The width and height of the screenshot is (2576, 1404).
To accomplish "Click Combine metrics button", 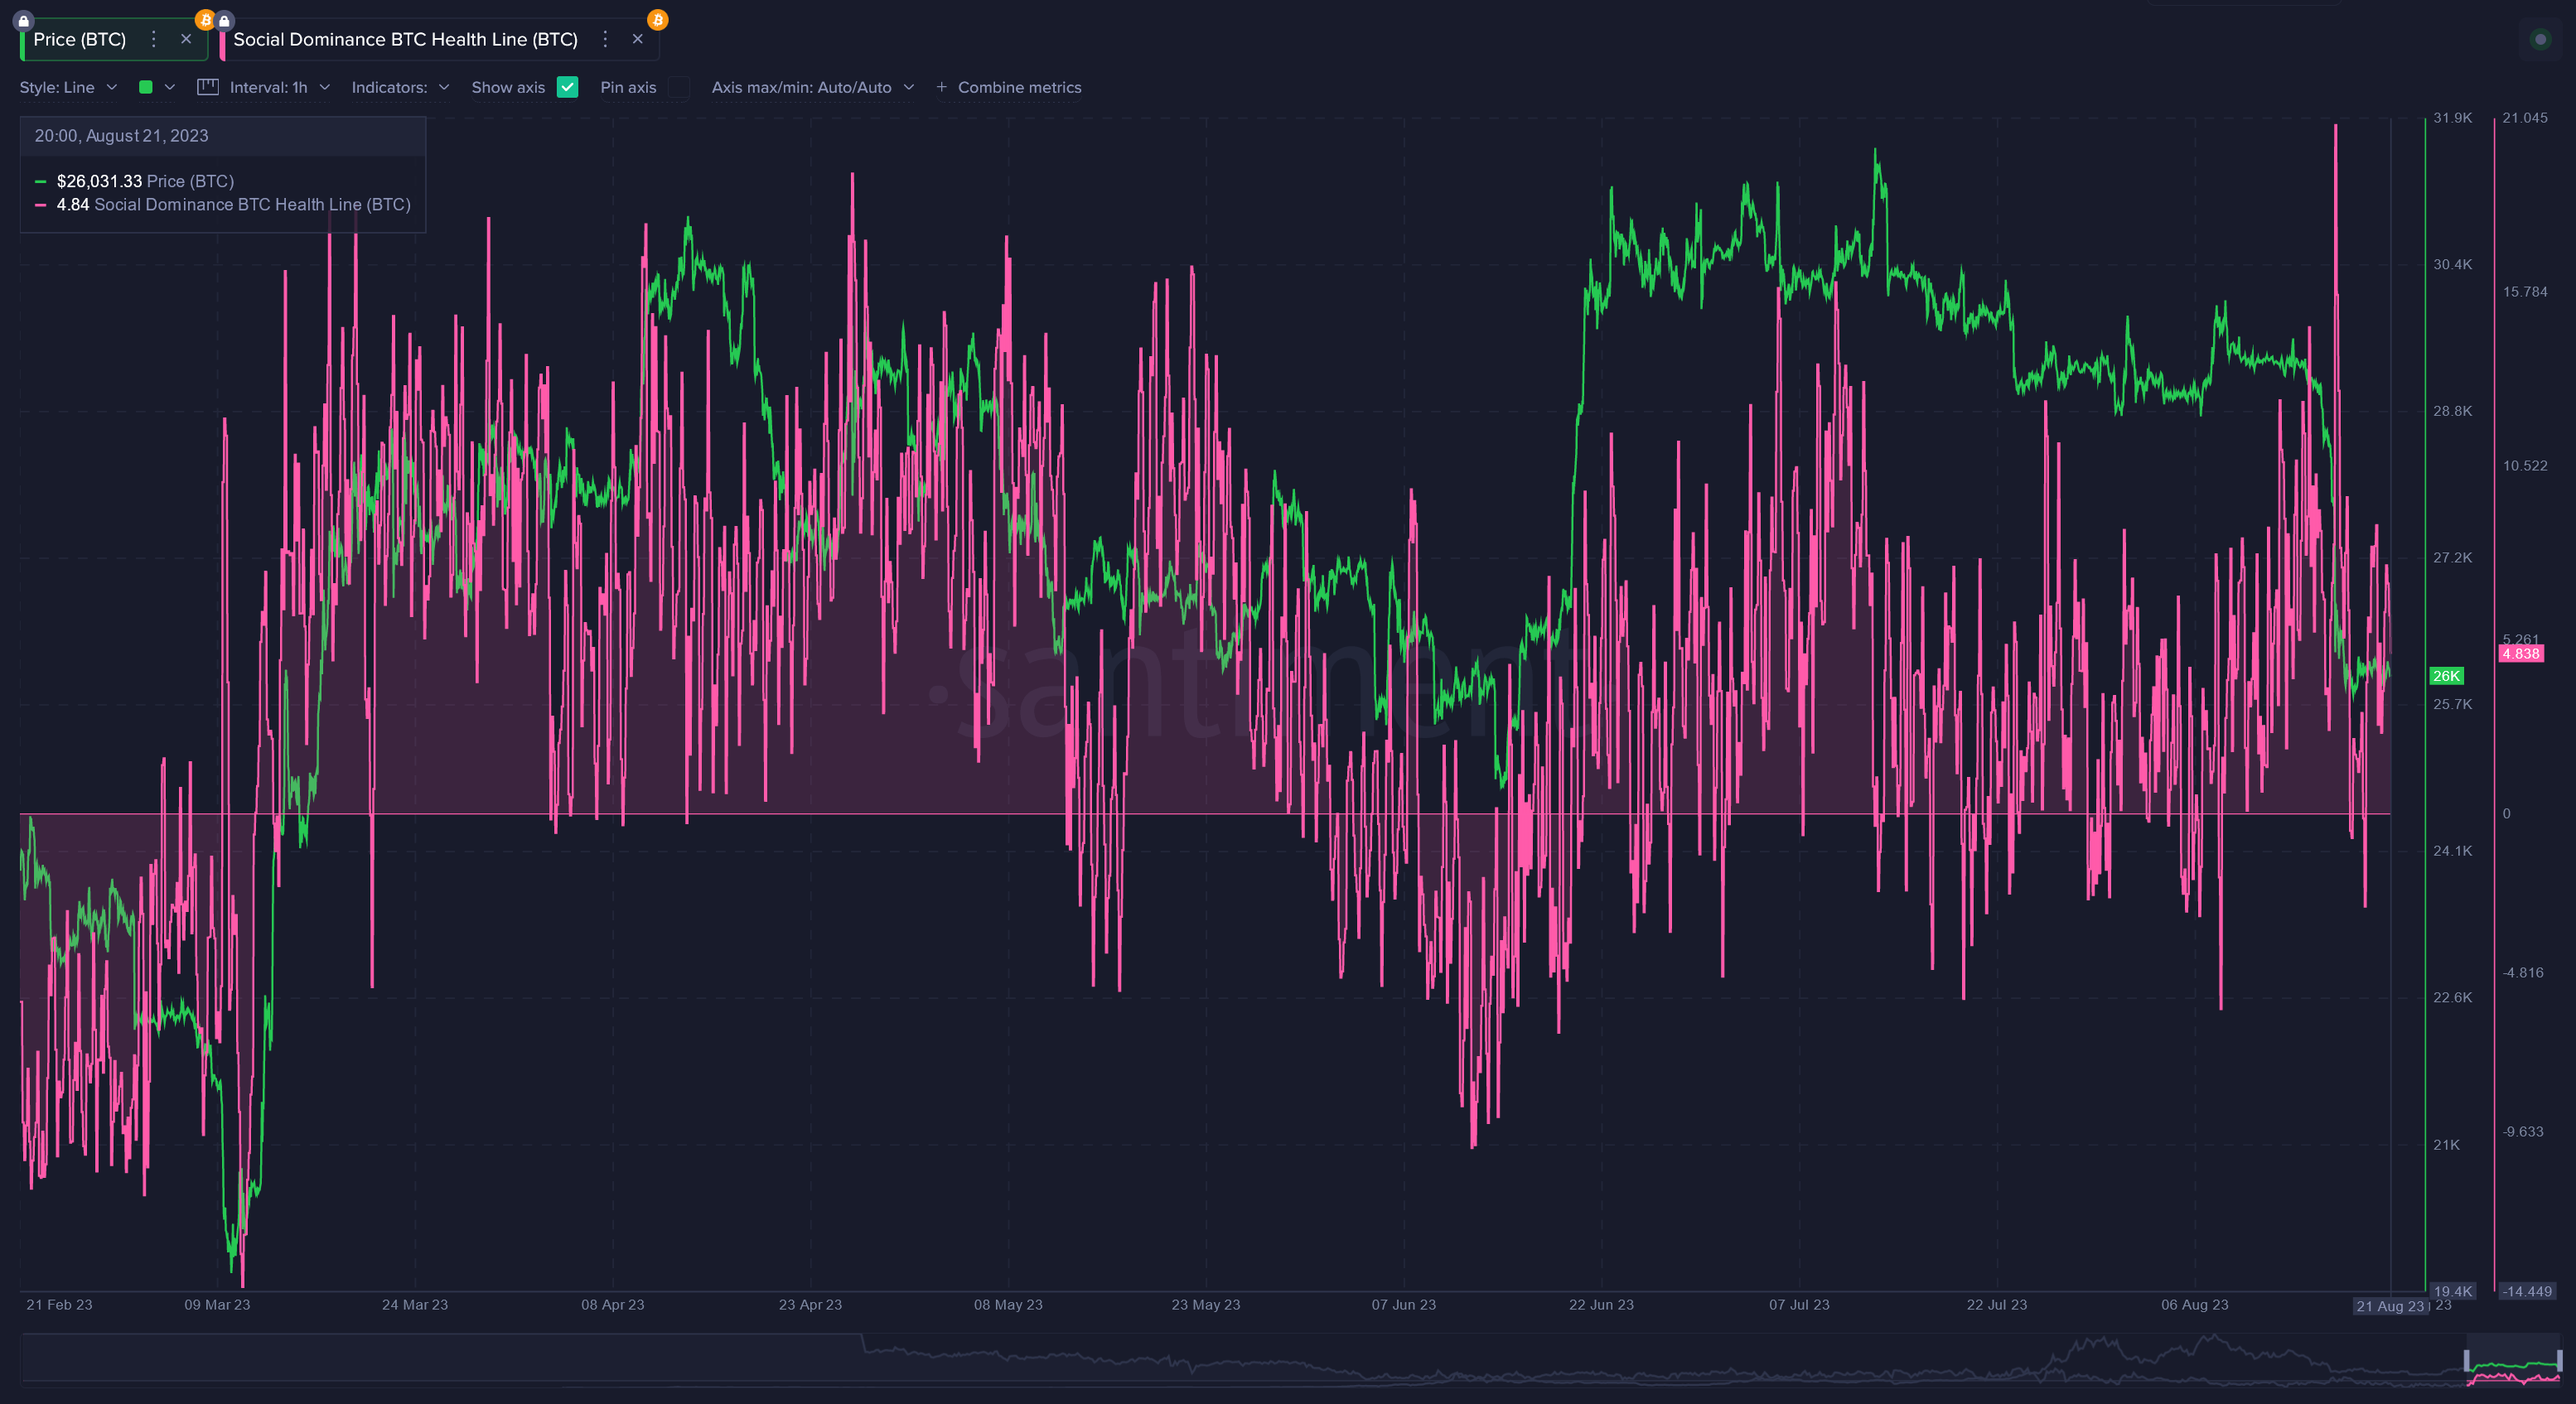I will 1009,87.
